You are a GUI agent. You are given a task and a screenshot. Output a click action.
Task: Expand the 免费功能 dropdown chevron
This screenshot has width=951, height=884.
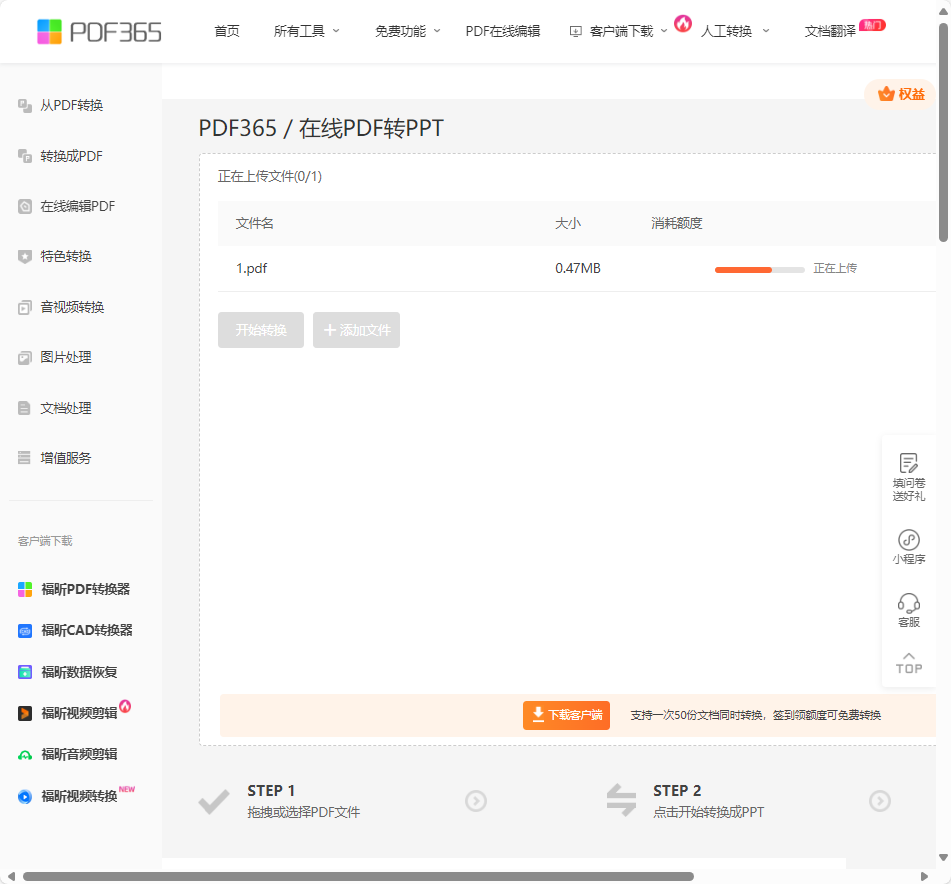pos(437,31)
